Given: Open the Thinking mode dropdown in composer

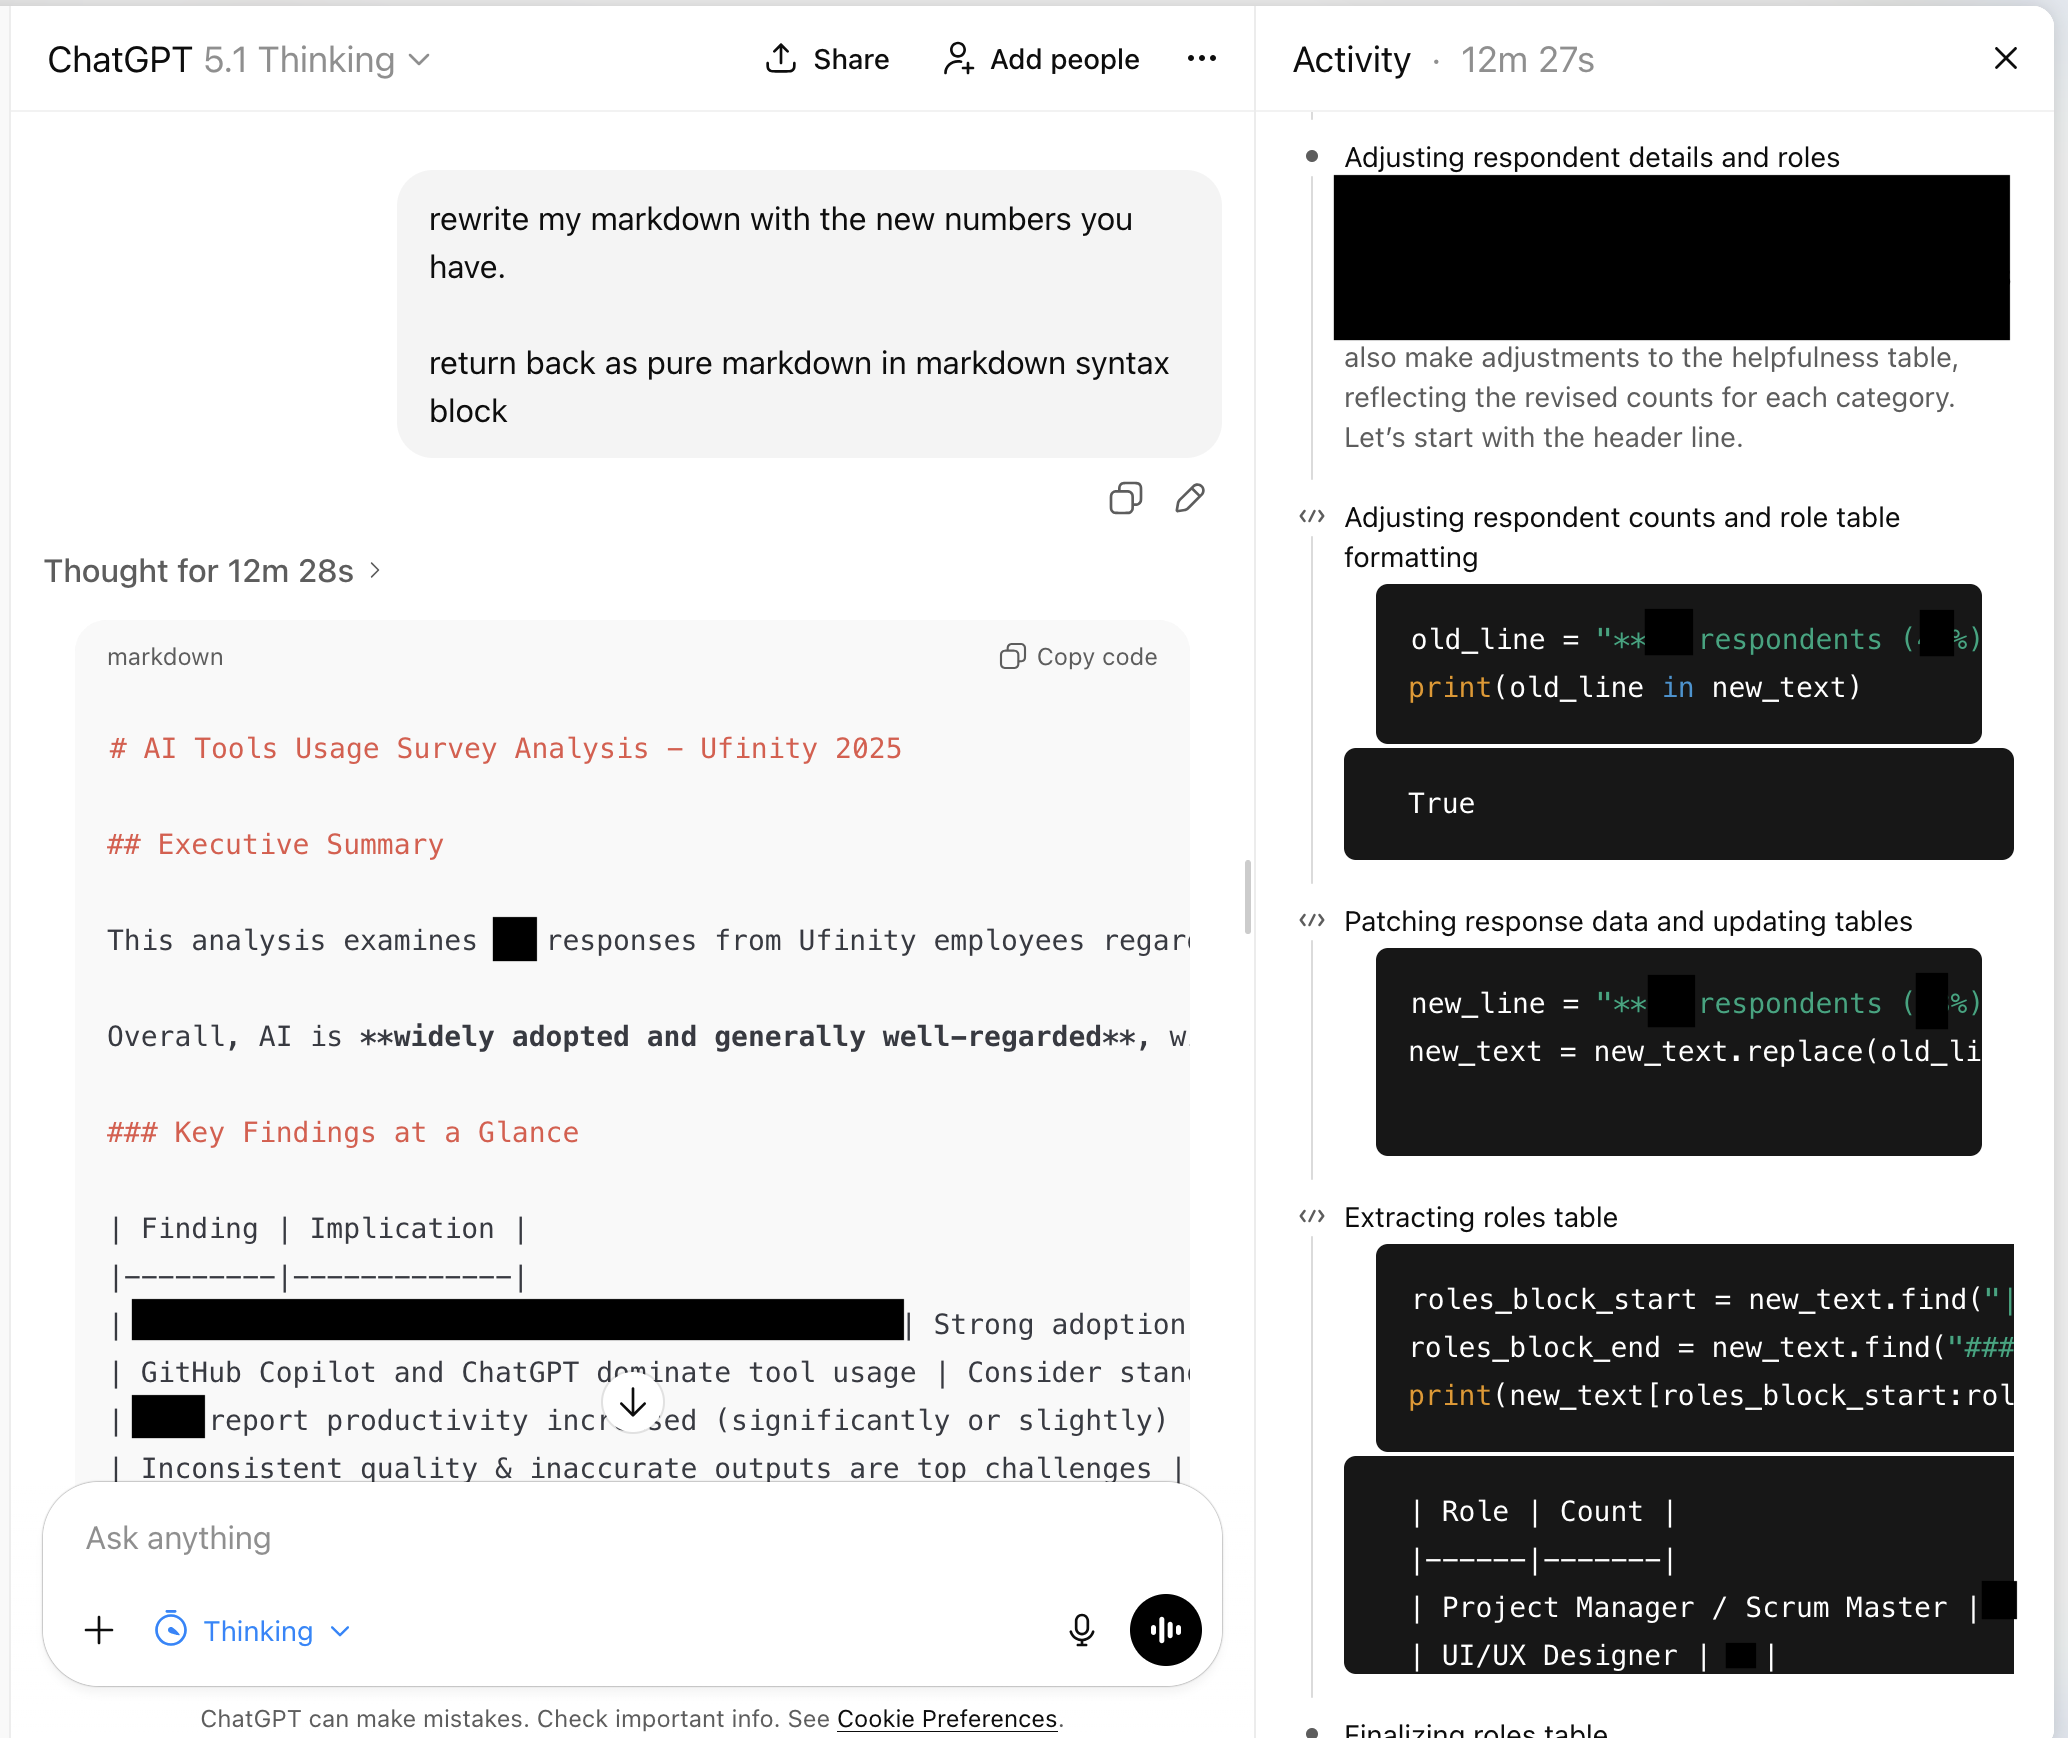Looking at the screenshot, I should coord(254,1631).
